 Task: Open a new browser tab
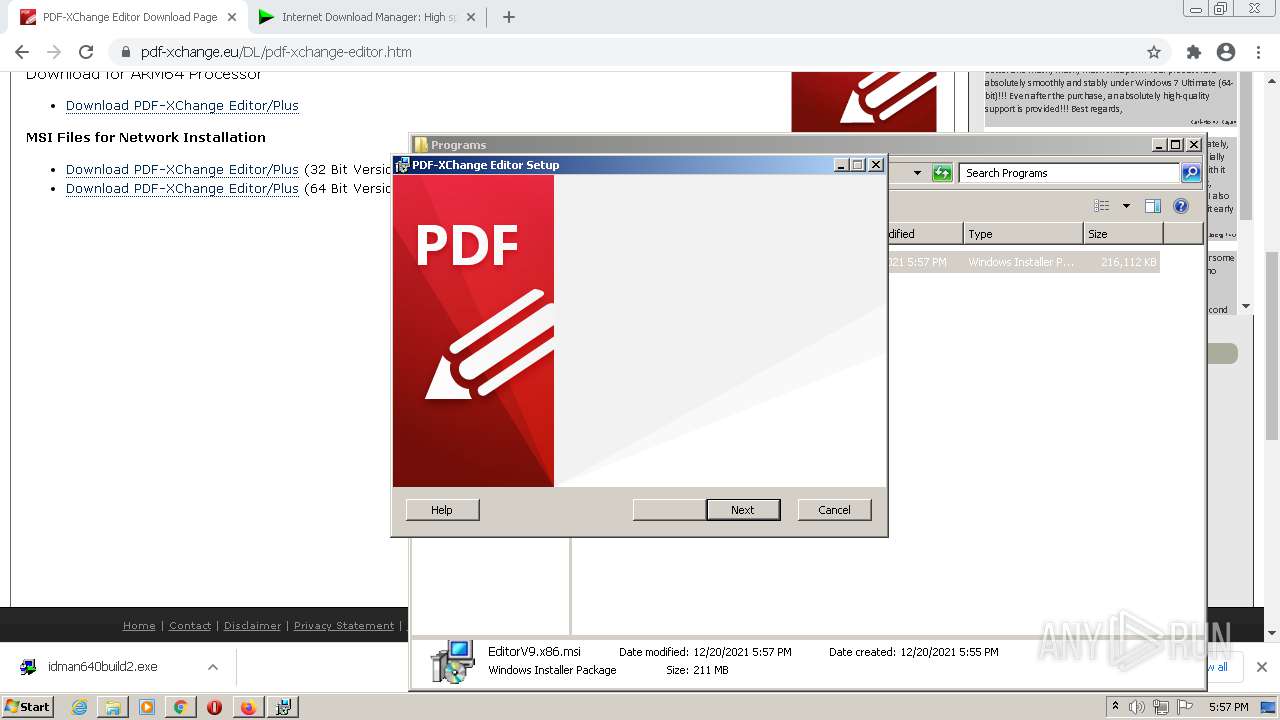[x=508, y=17]
